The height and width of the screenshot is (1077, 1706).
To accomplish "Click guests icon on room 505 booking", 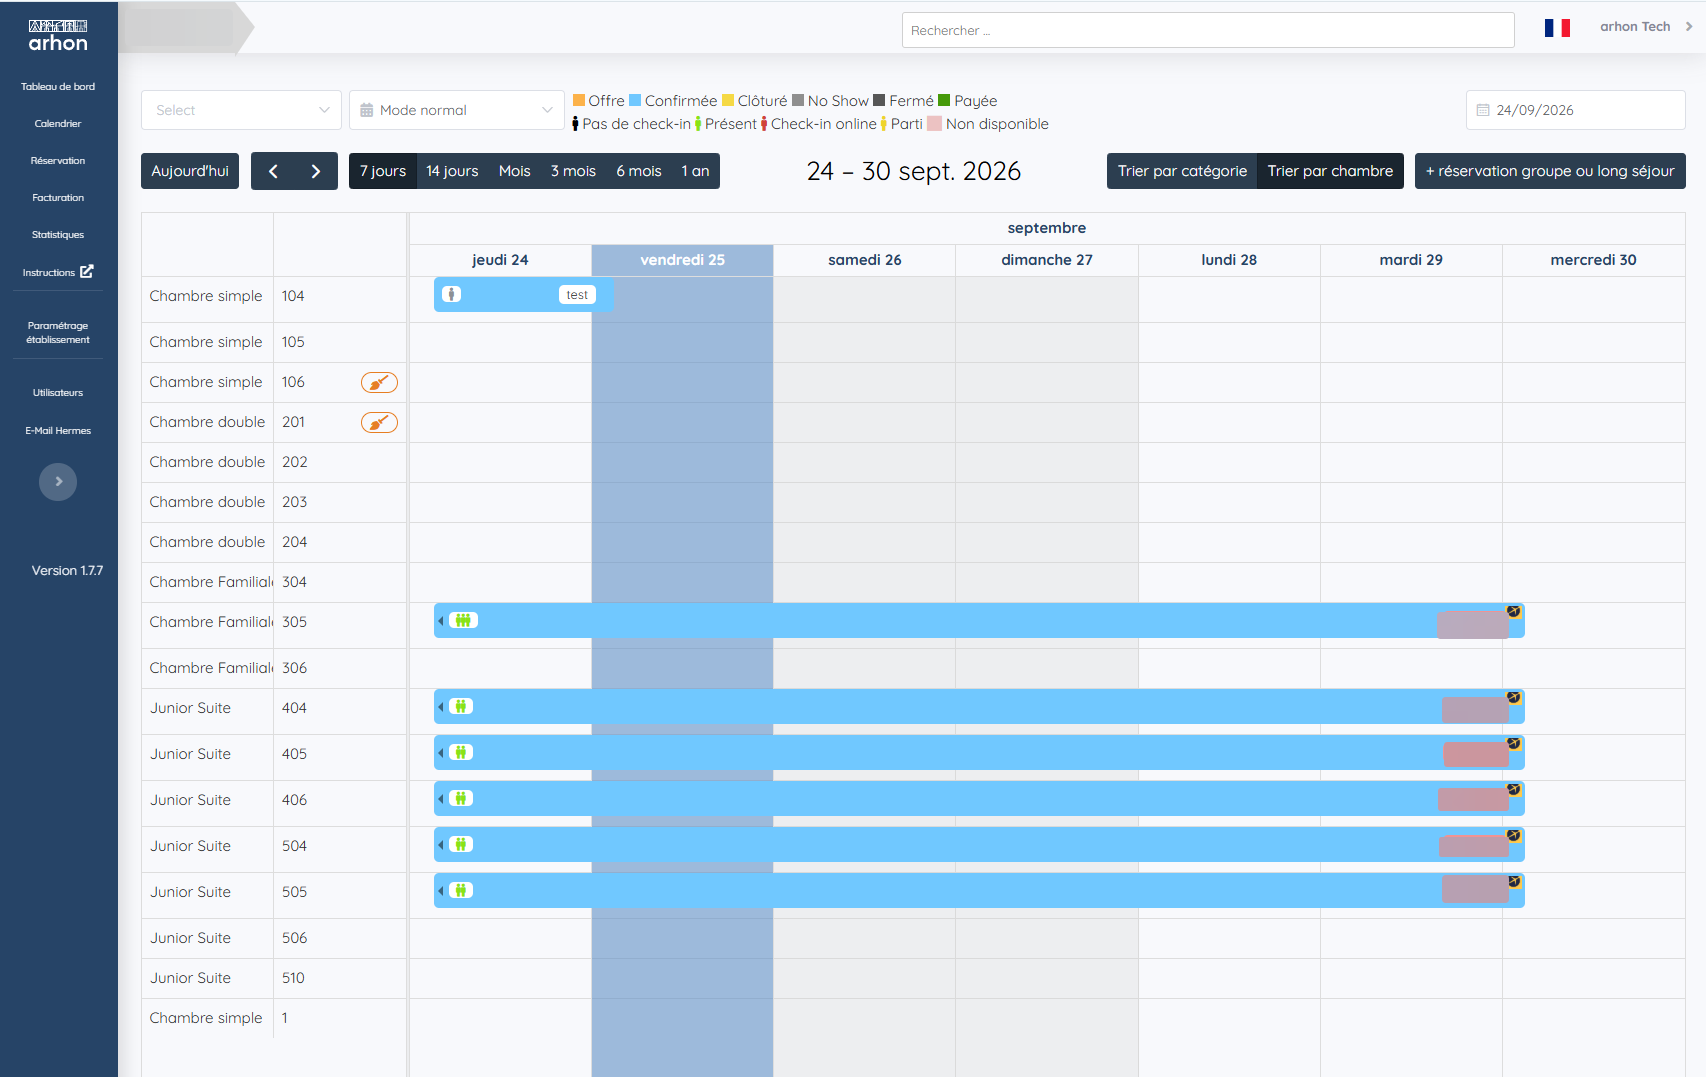I will (461, 890).
